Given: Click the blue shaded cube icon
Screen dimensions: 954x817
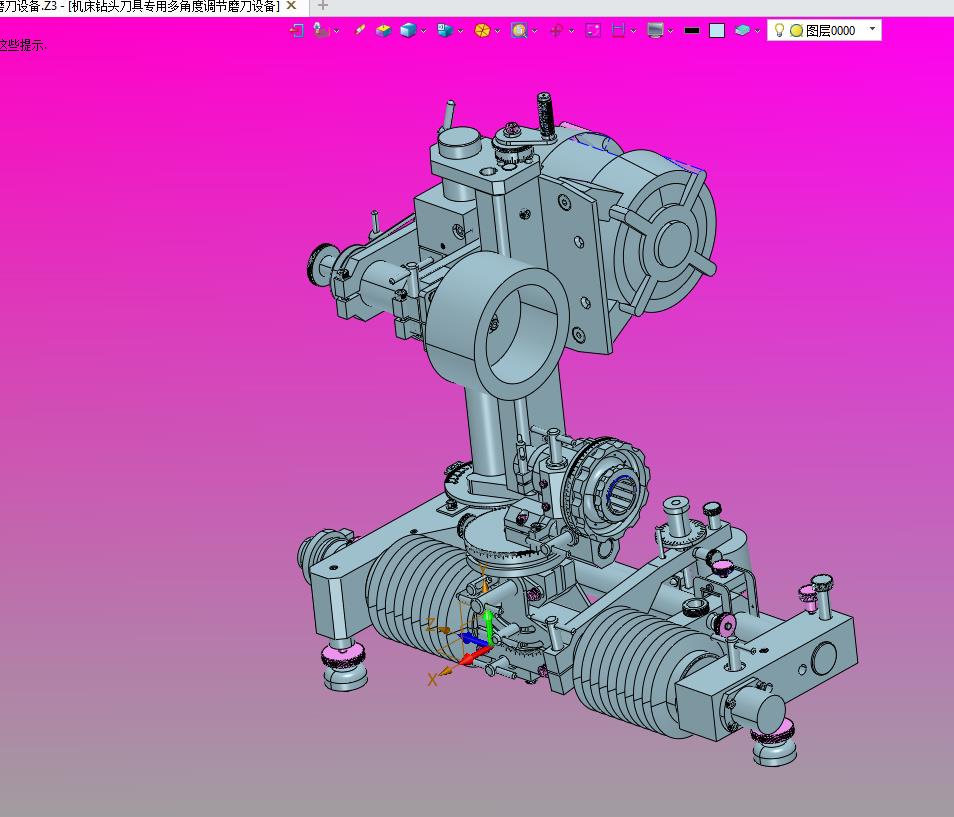Looking at the screenshot, I should (x=408, y=30).
